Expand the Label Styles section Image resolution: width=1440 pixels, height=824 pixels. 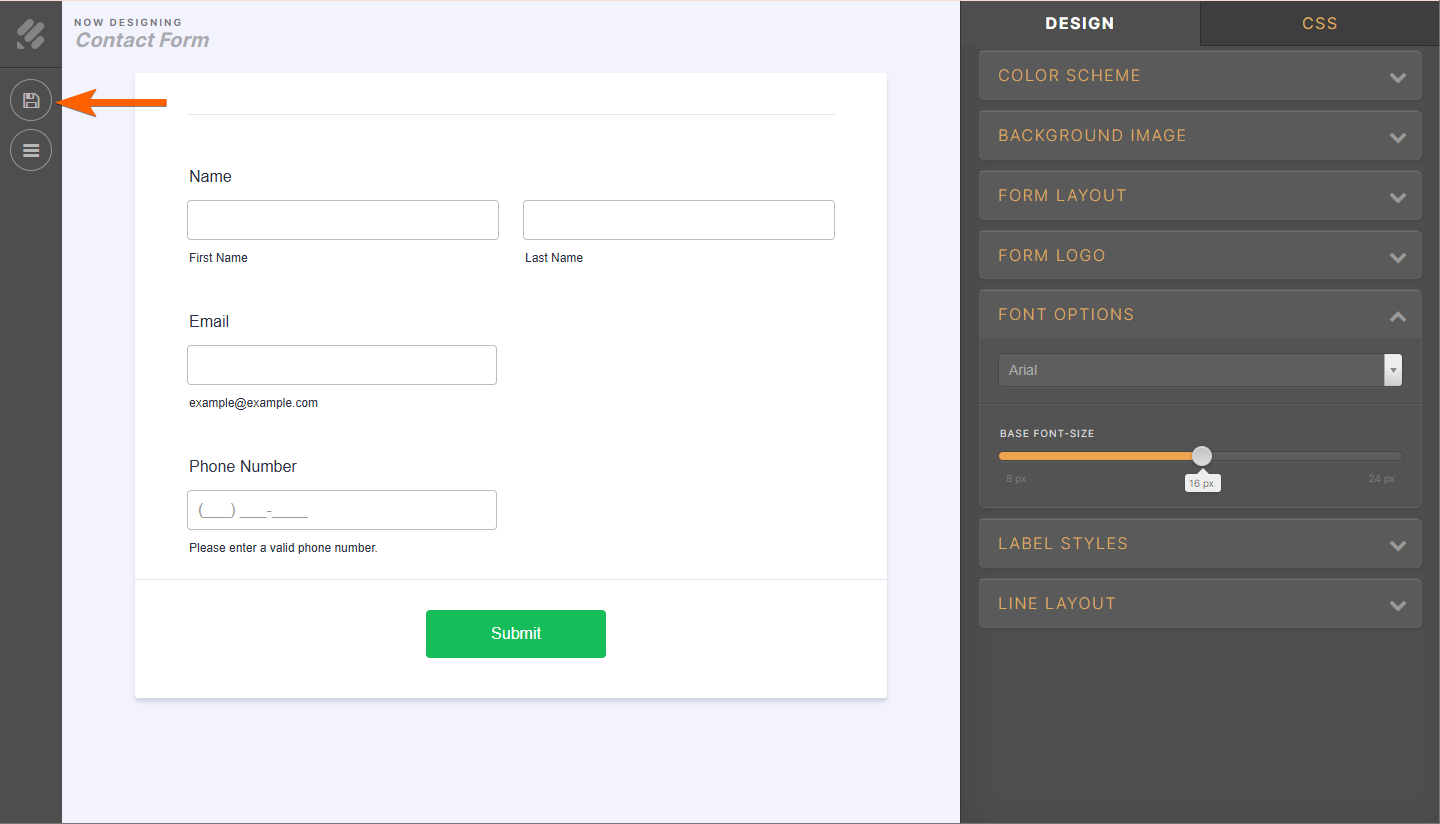(1199, 543)
